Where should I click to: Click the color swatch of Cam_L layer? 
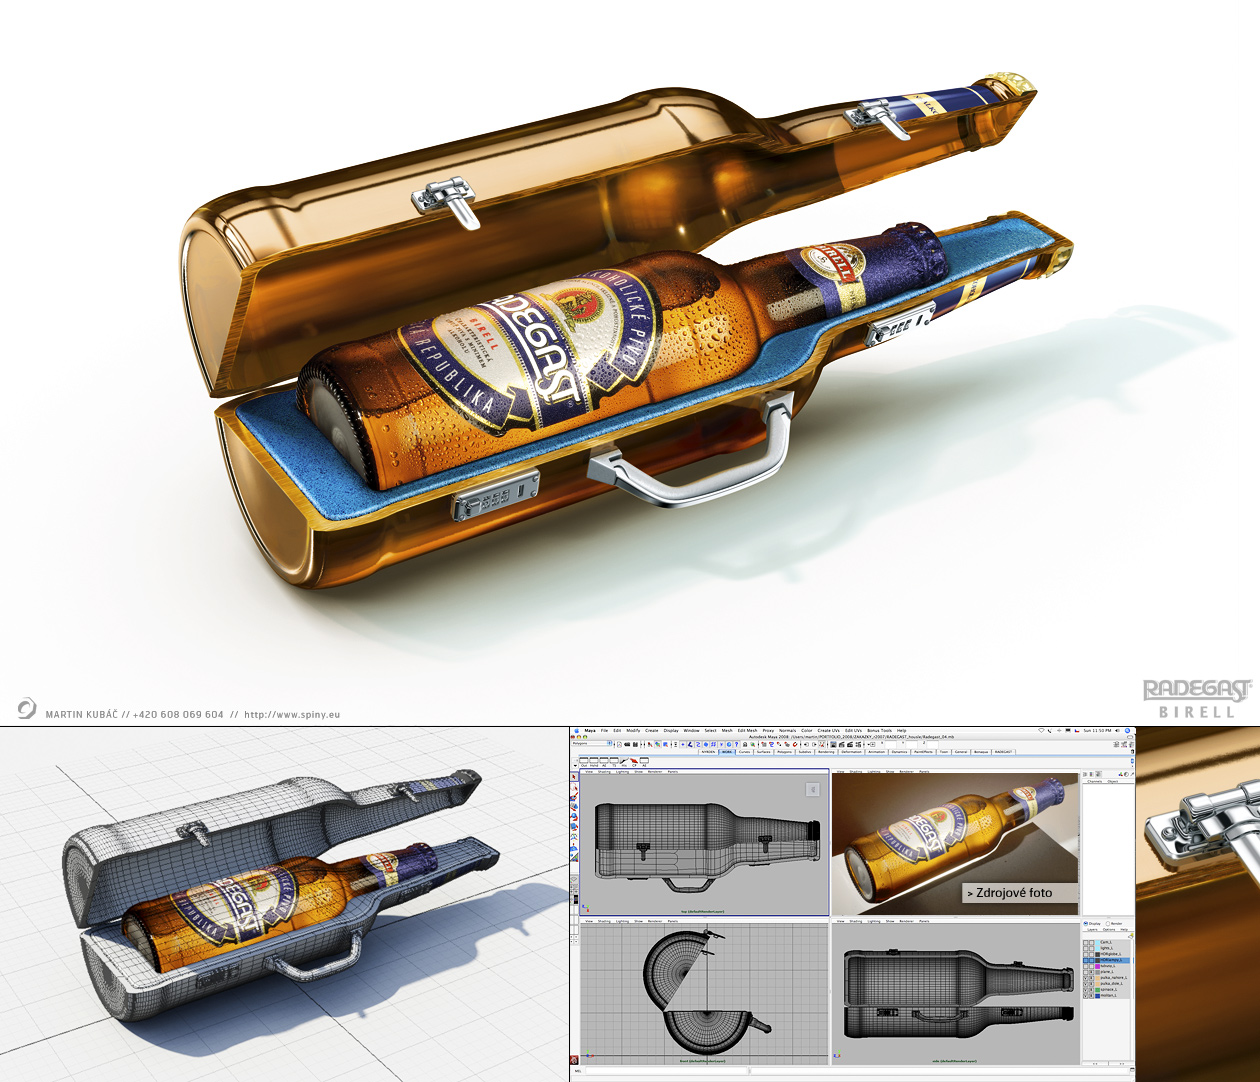click(1098, 942)
